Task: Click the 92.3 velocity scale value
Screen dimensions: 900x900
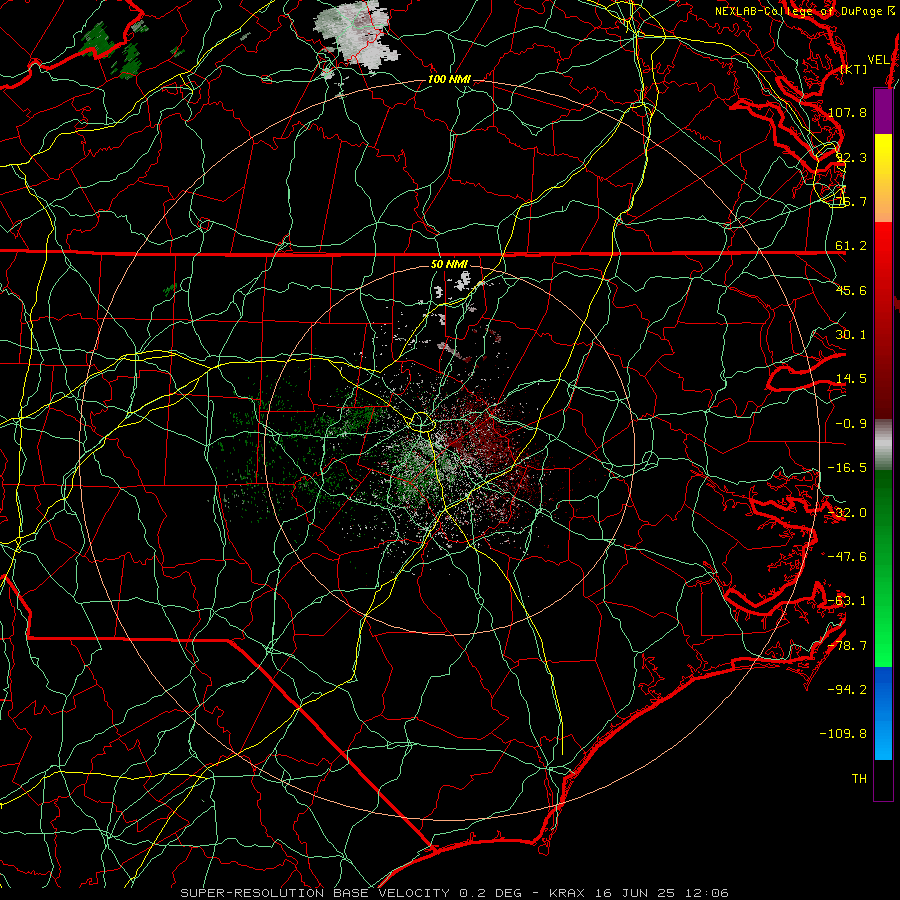Action: (851, 157)
